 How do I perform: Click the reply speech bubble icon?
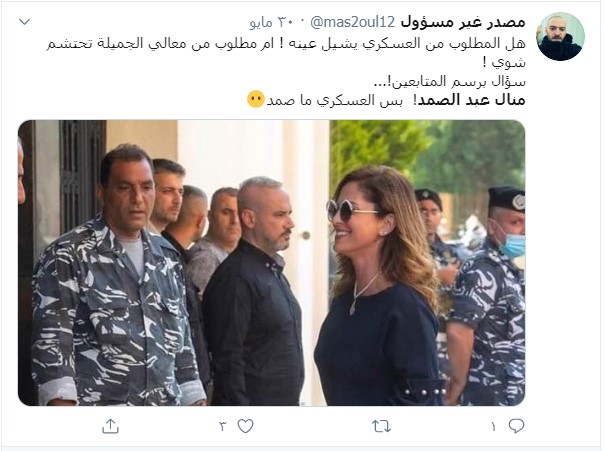(x=516, y=426)
